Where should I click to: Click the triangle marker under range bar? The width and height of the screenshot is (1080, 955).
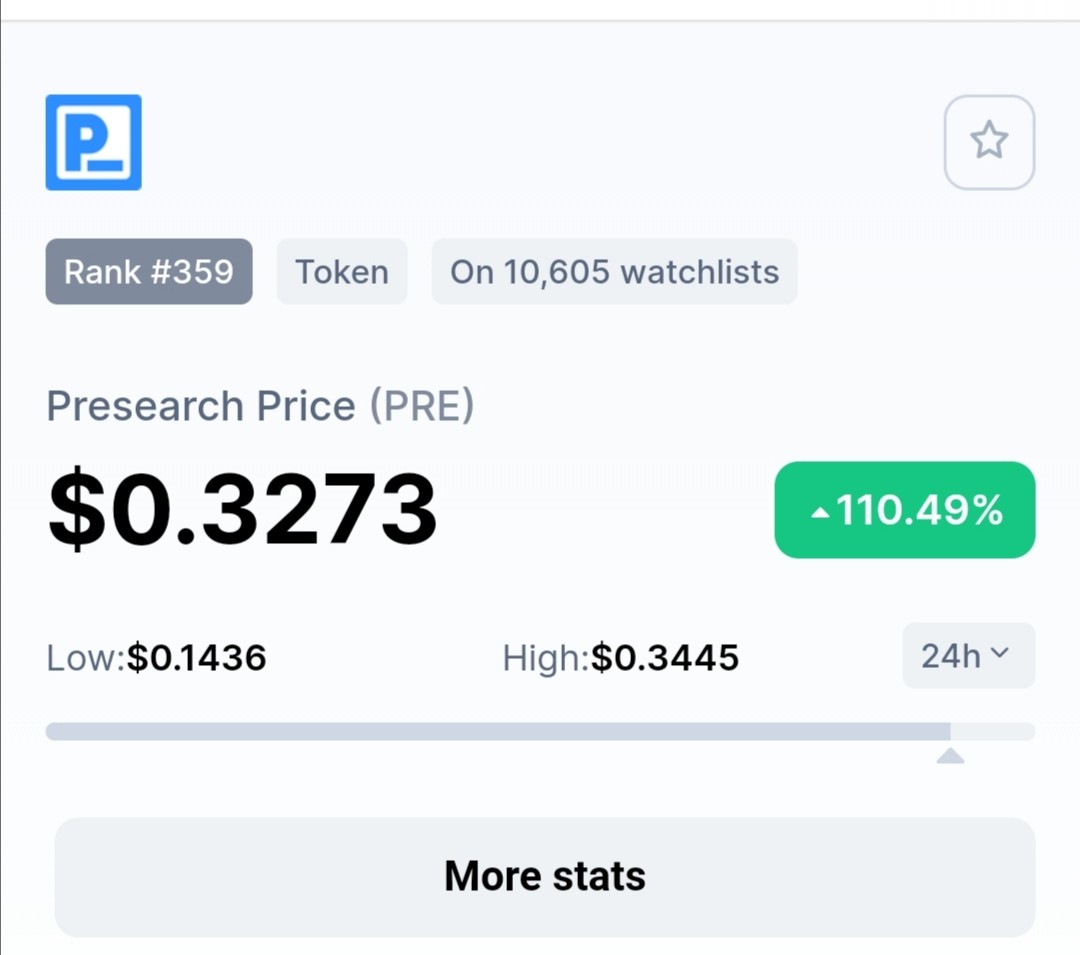click(951, 756)
